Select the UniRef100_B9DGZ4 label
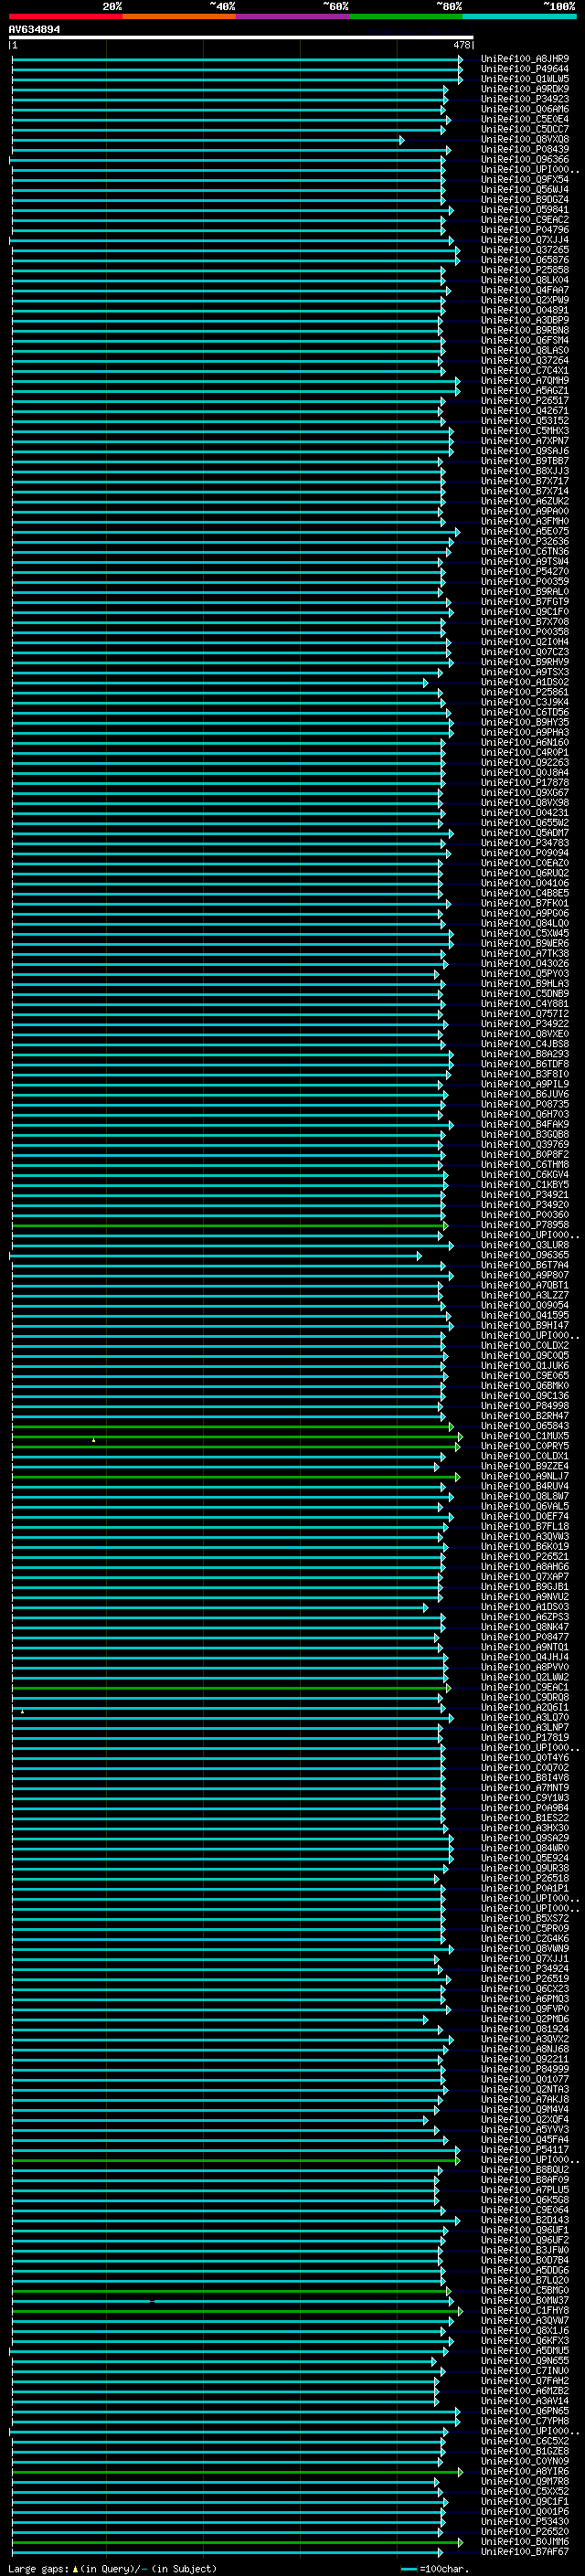 pos(525,199)
